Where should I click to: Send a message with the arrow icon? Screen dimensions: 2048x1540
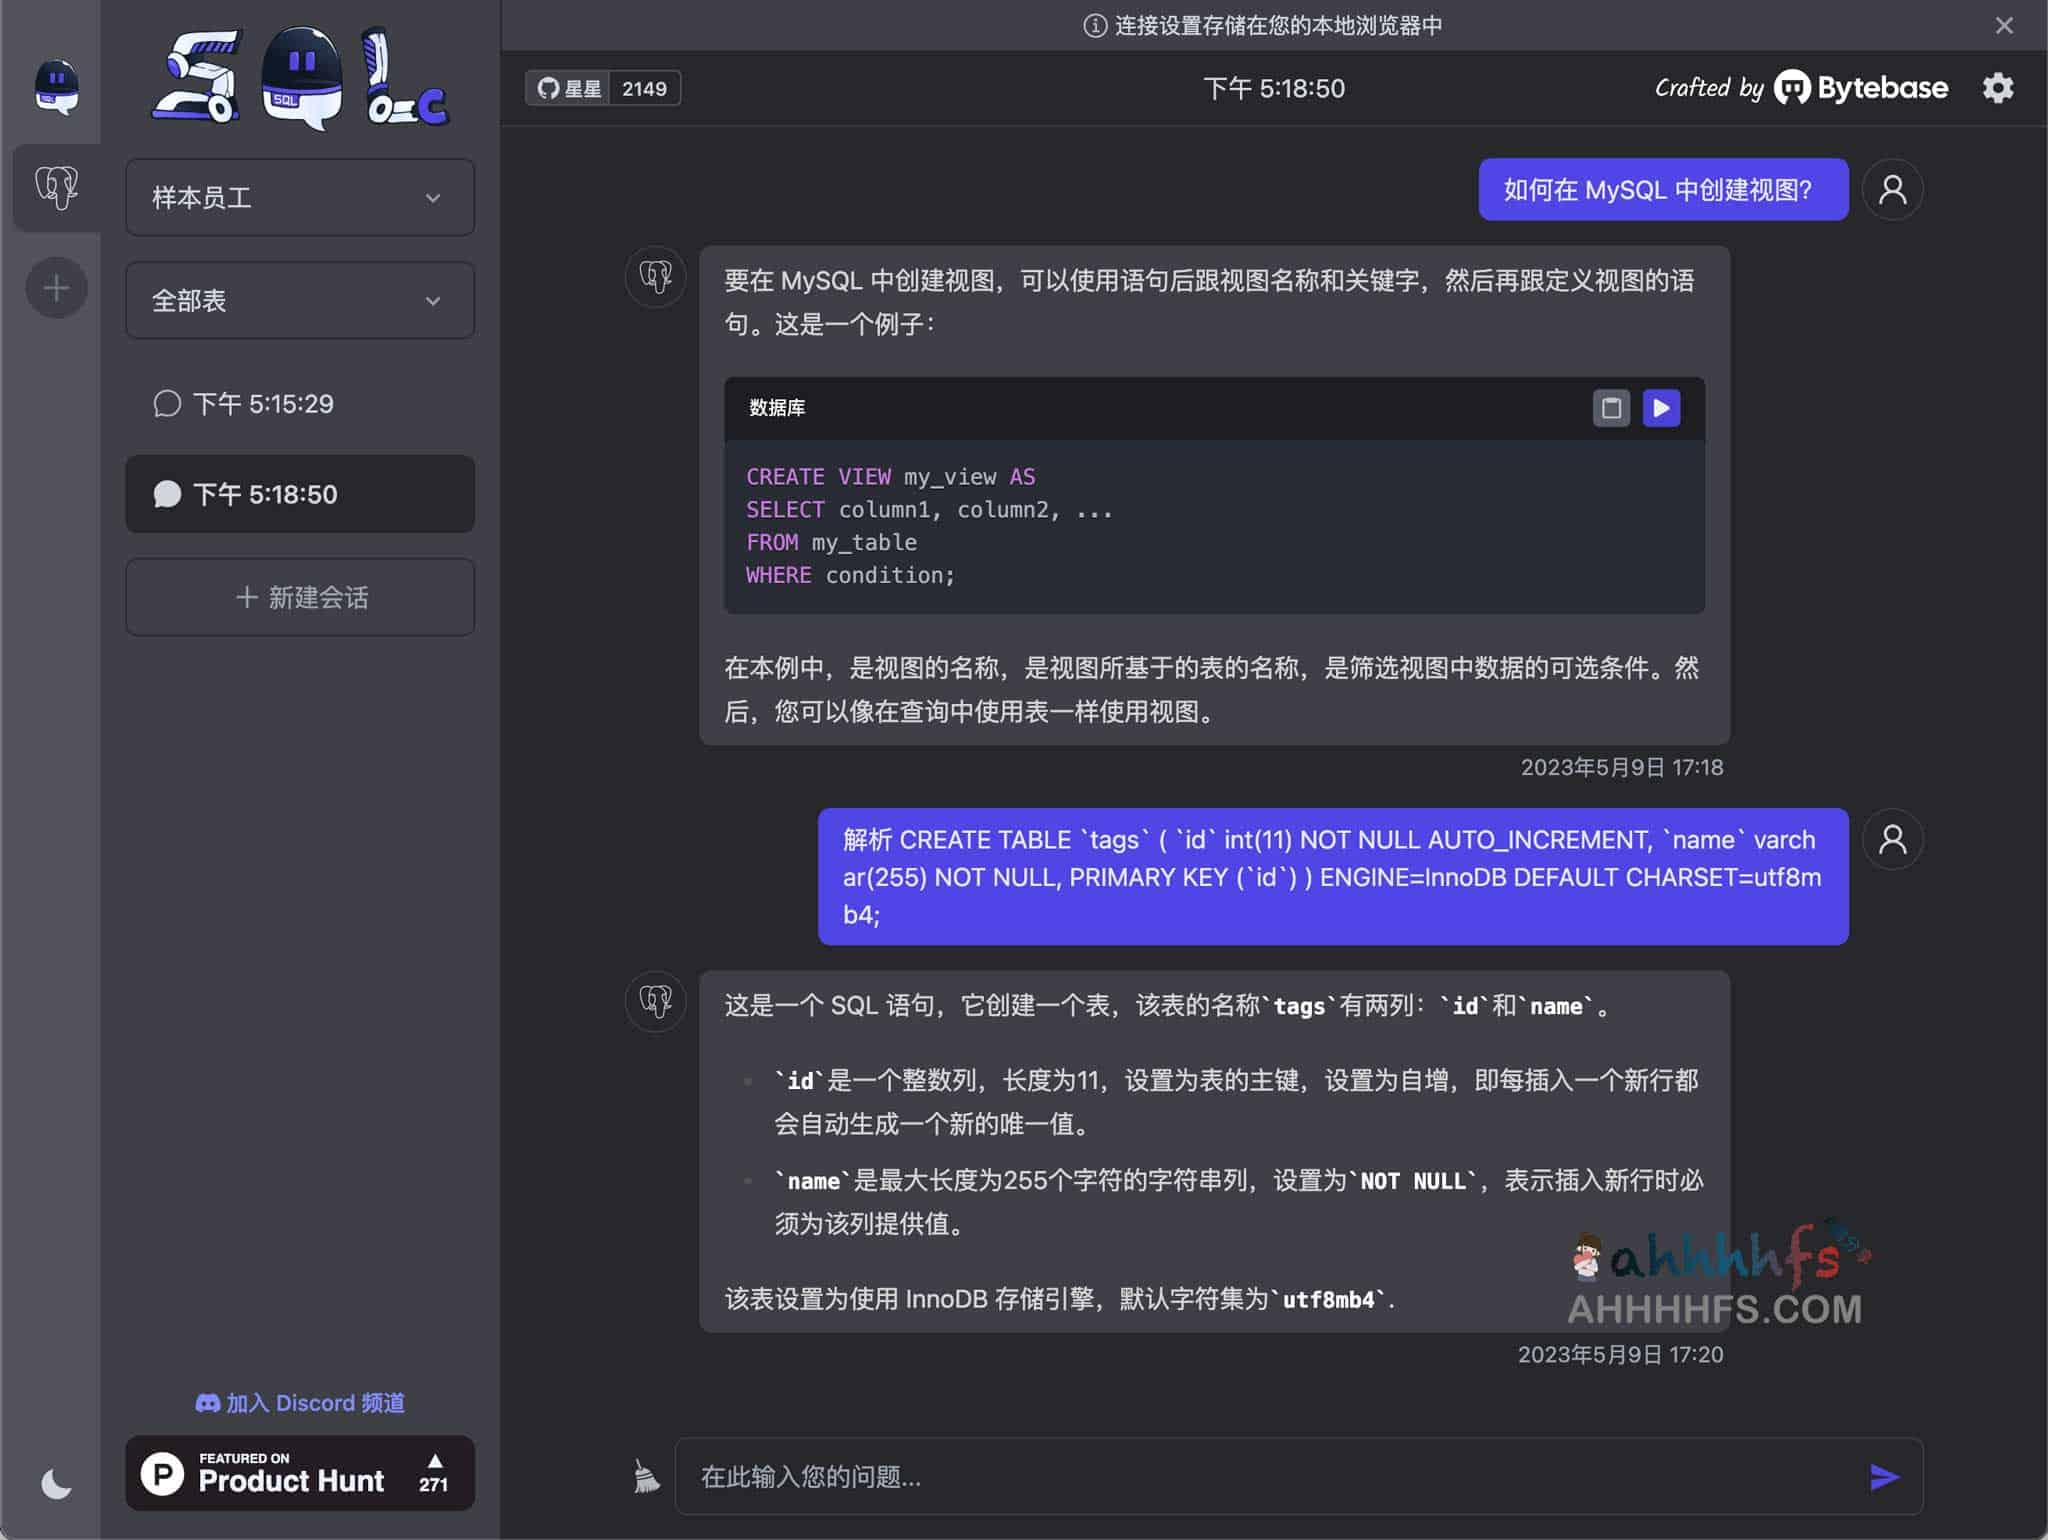[1886, 1477]
